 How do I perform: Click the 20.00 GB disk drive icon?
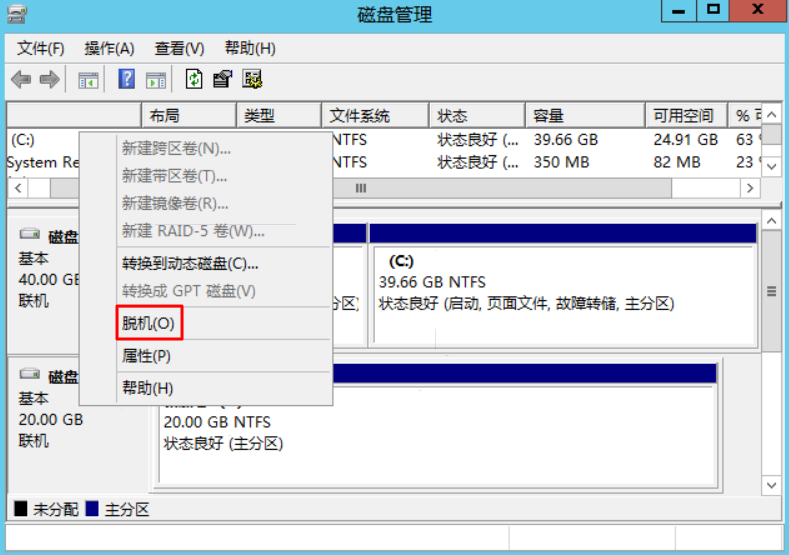point(30,374)
